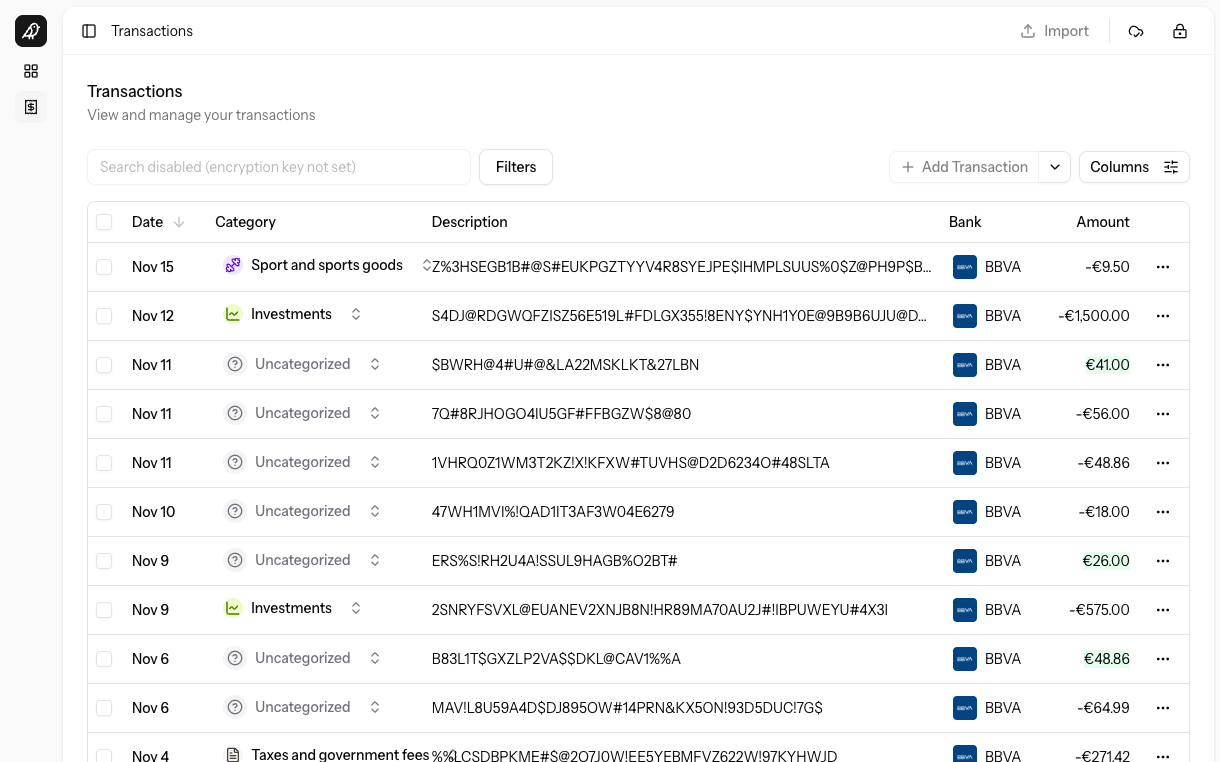
Task: Open the Filters panel
Action: [515, 167]
